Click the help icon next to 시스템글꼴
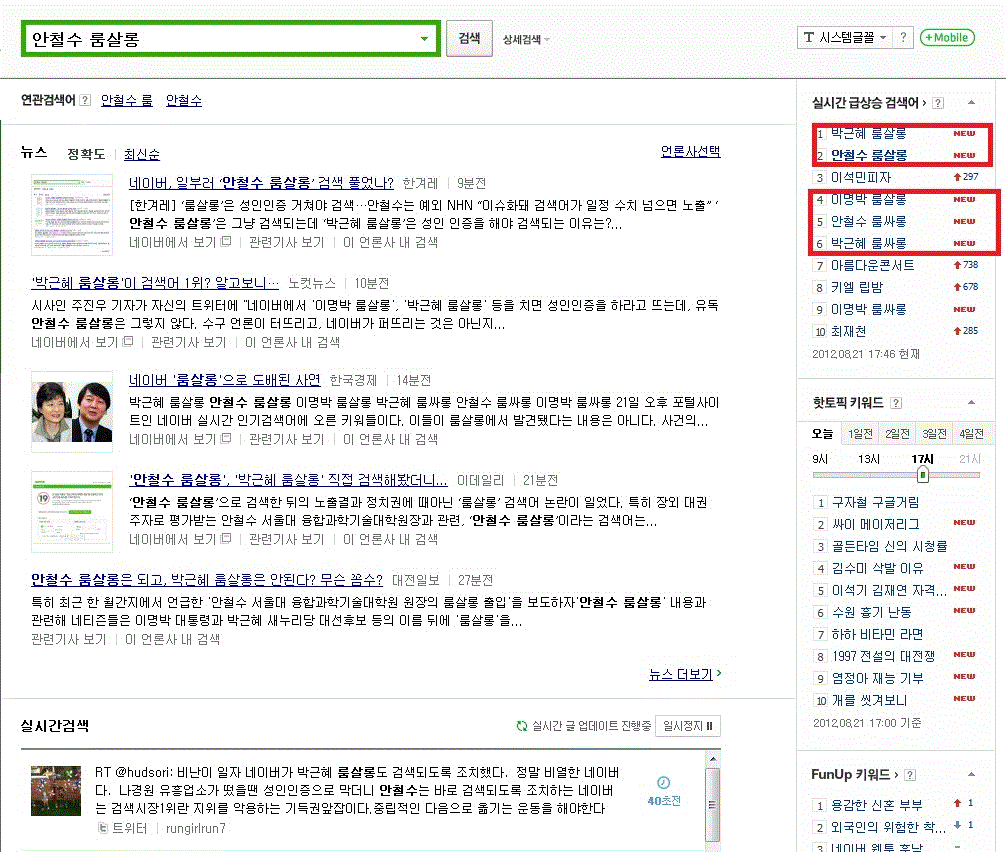The width and height of the screenshot is (1006, 852). (903, 38)
